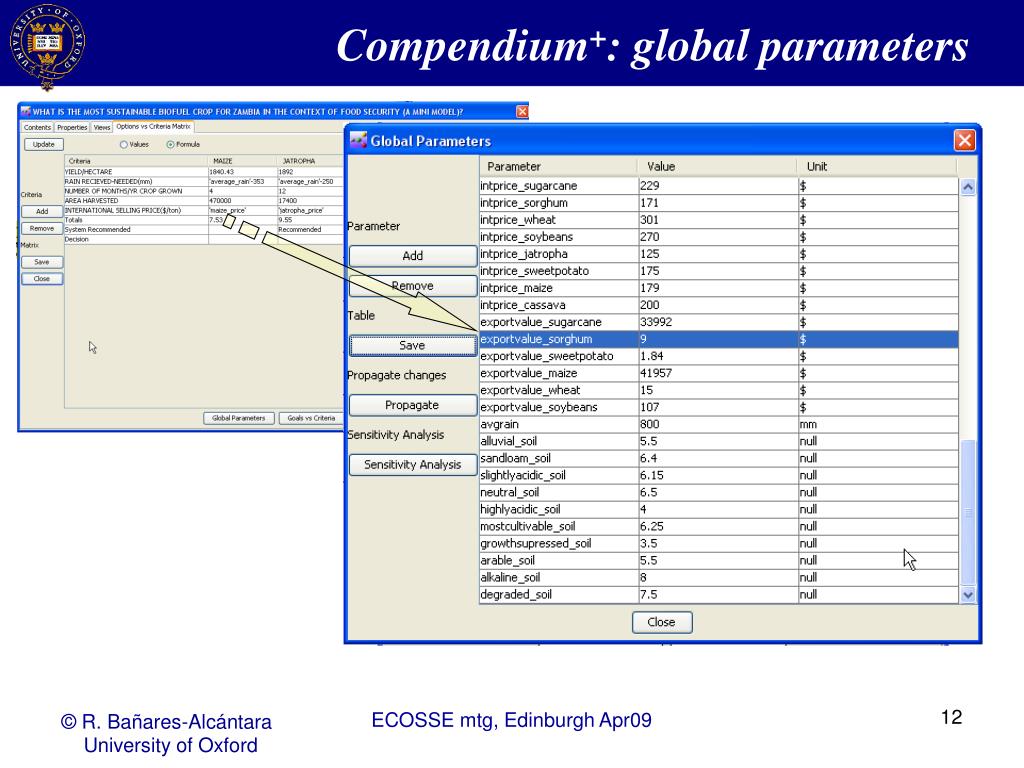Click the highlyacidic_soil parameter
This screenshot has height=768, width=1024.
pos(559,509)
